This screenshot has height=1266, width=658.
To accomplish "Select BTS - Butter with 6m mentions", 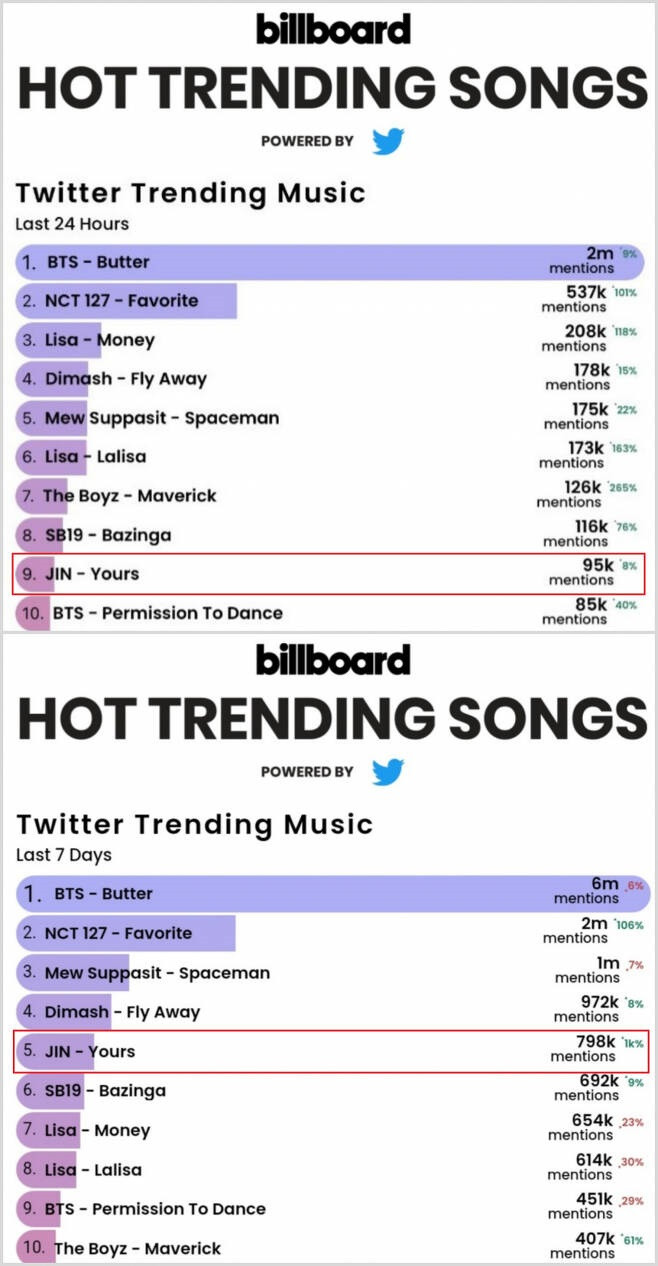I will (x=330, y=893).
